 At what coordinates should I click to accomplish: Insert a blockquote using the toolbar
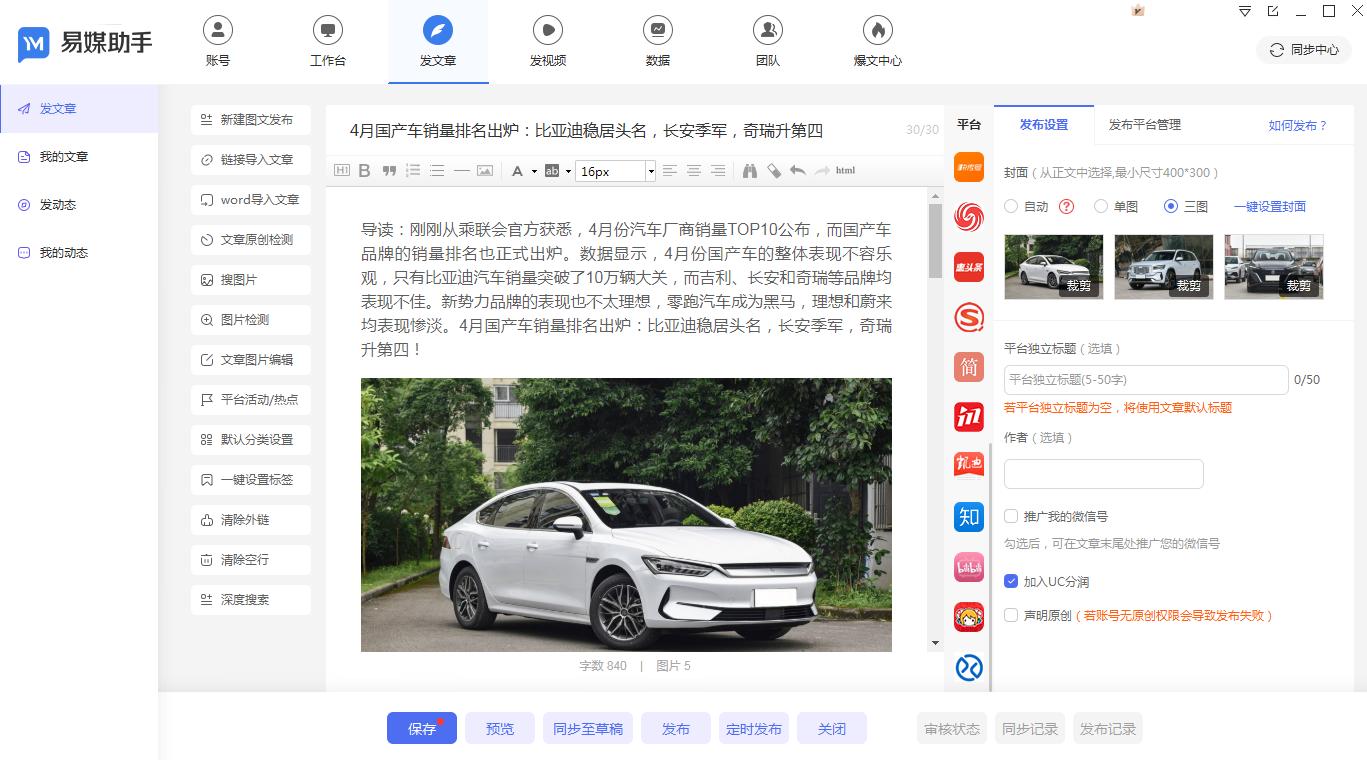point(388,170)
